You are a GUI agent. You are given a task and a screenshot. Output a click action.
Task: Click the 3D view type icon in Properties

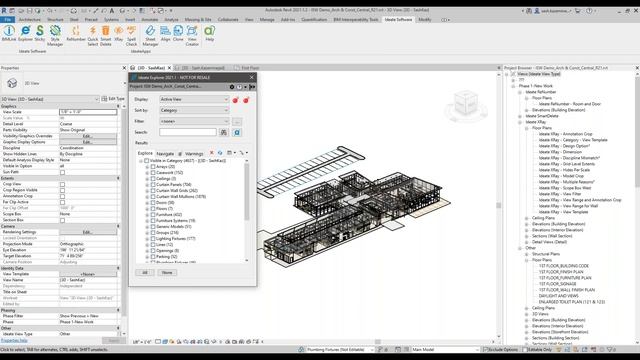pyautogui.click(x=12, y=83)
